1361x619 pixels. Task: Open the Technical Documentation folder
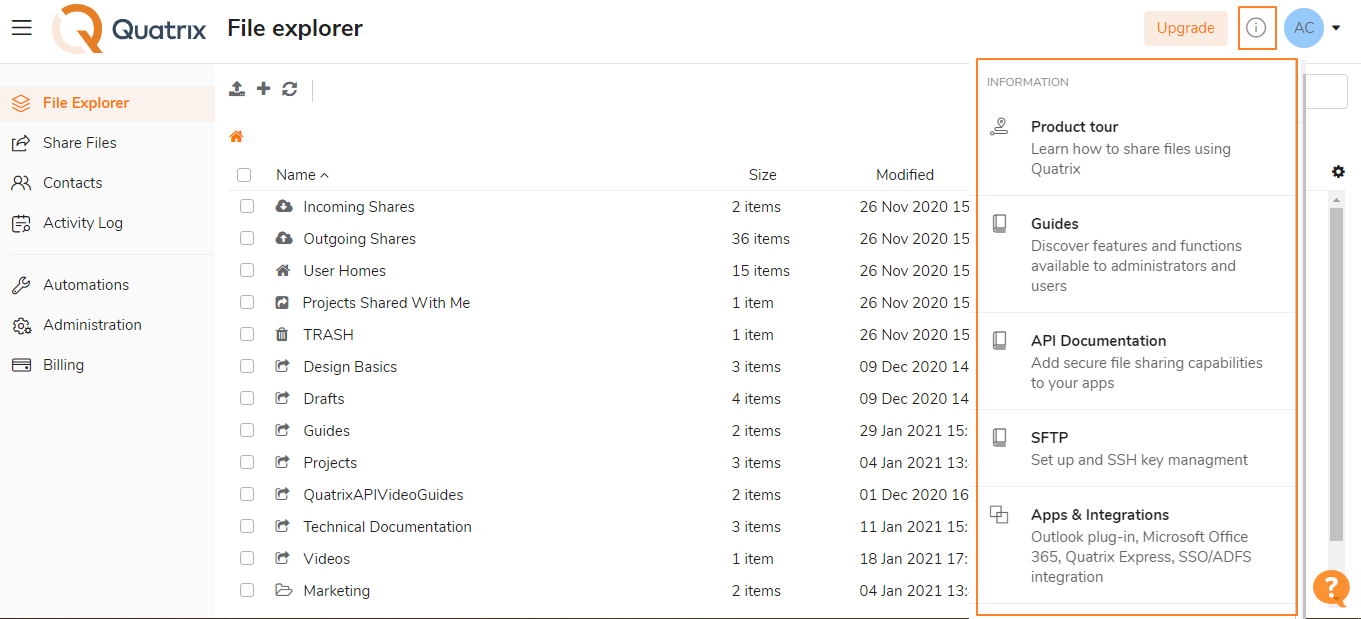[387, 527]
